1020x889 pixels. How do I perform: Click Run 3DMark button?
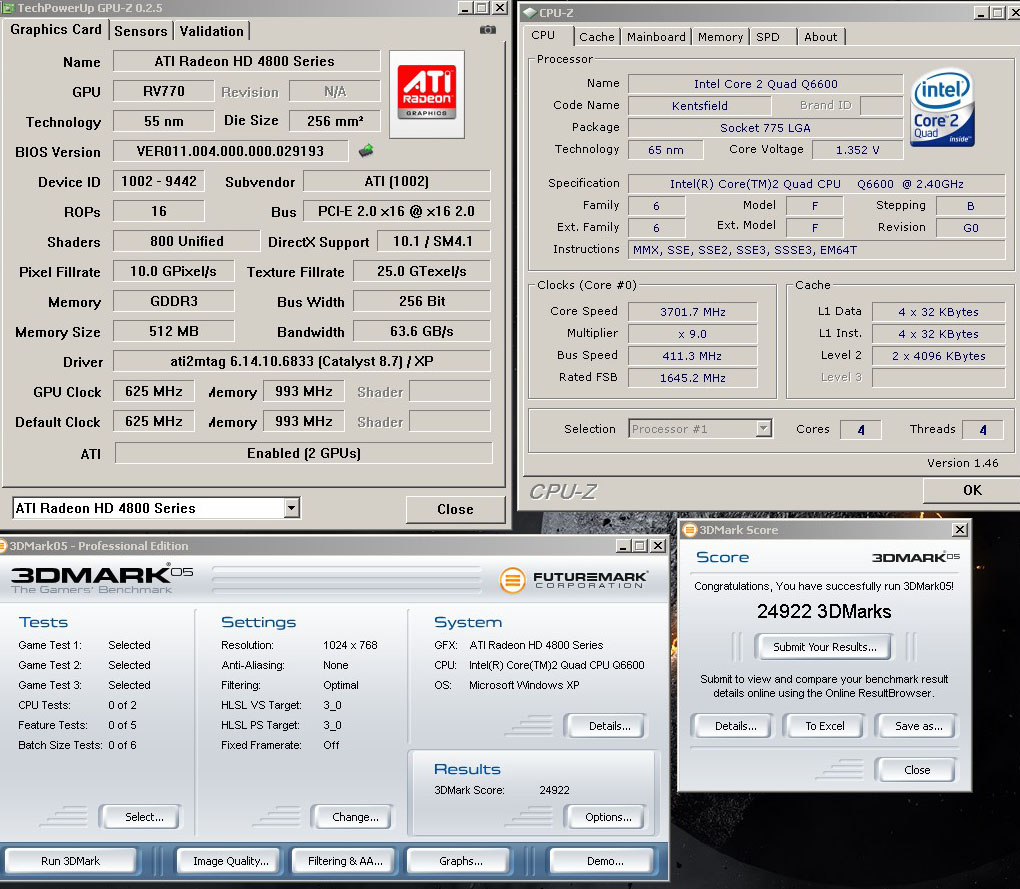(70, 861)
